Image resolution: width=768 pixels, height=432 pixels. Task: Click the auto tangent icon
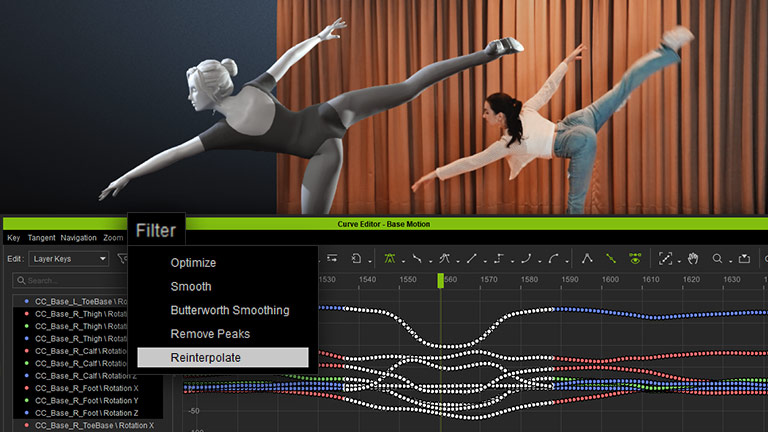pos(390,258)
